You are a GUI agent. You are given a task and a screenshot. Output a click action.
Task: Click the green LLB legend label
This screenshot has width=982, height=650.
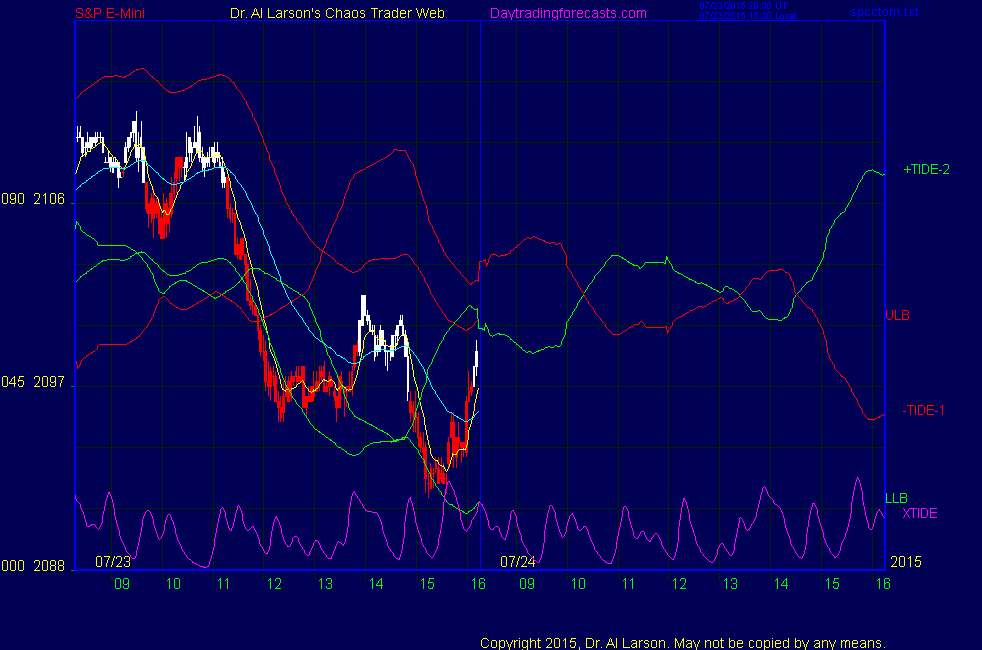(896, 498)
